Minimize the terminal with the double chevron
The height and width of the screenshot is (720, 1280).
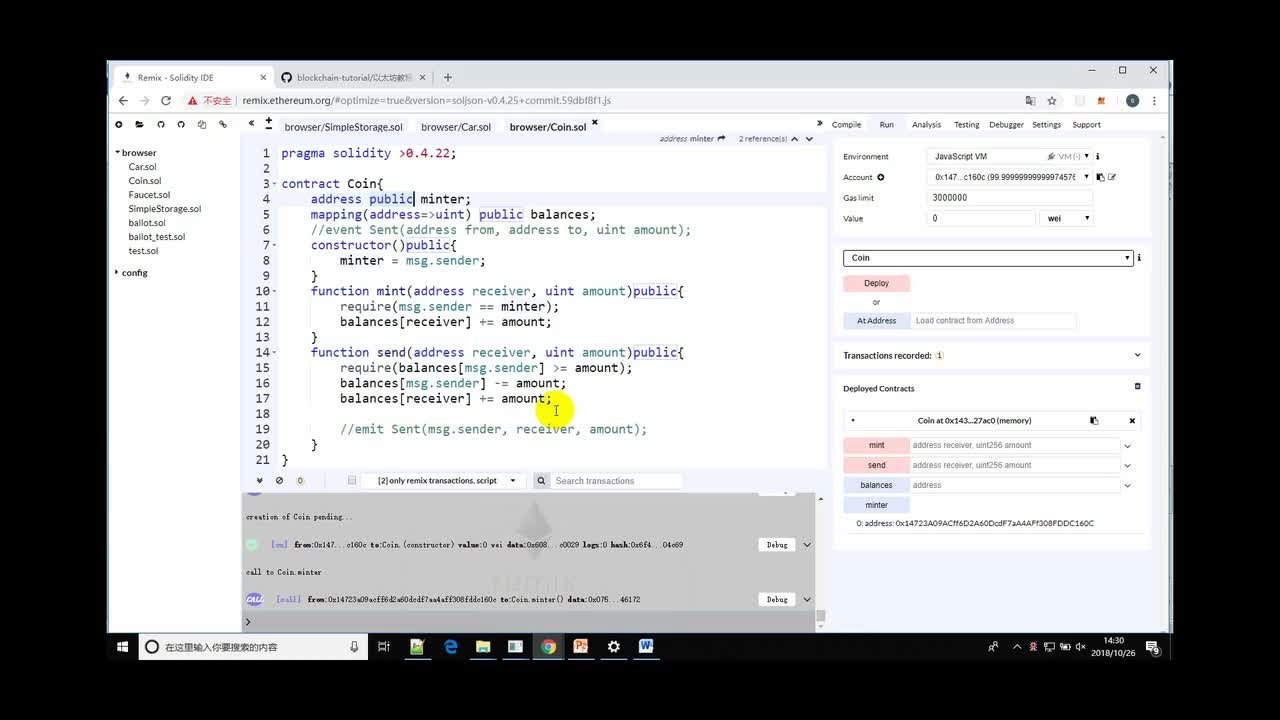[x=259, y=481]
